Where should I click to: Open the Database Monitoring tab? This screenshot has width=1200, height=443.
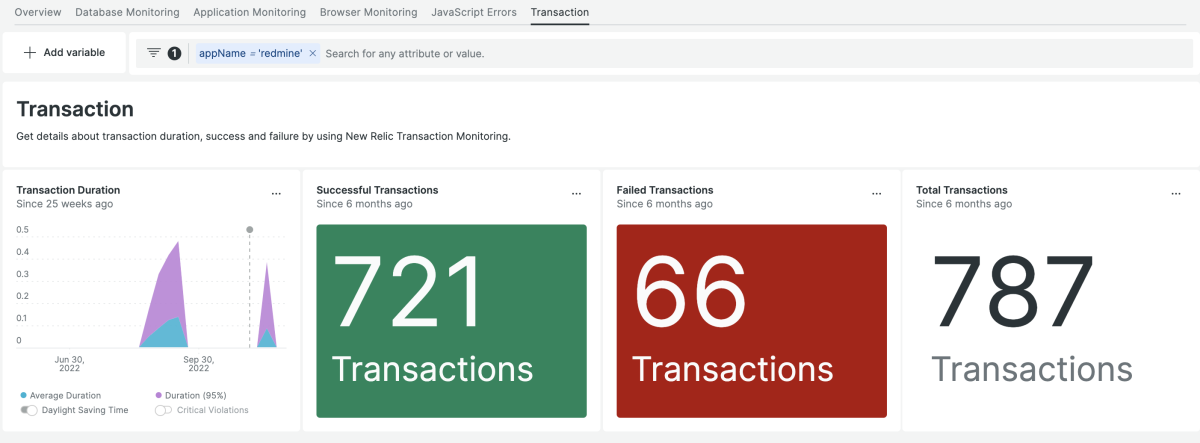[x=127, y=12]
